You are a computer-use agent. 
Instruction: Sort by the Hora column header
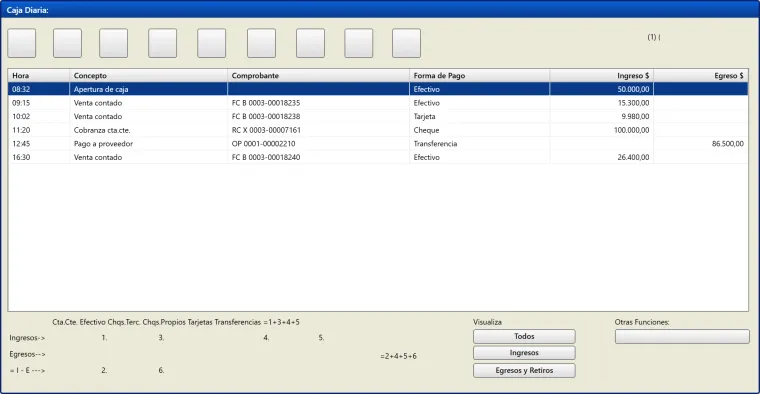click(x=38, y=76)
